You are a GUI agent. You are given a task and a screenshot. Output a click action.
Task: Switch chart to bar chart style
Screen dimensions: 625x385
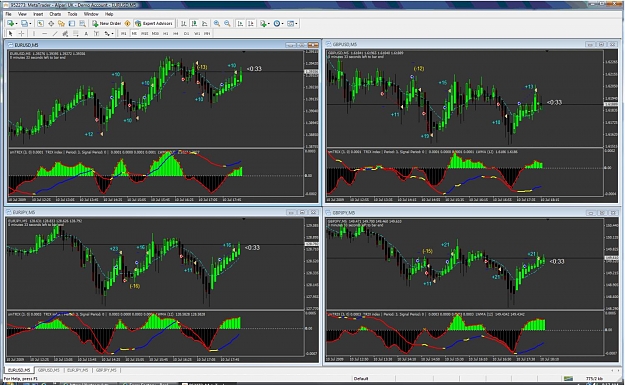(x=184, y=24)
